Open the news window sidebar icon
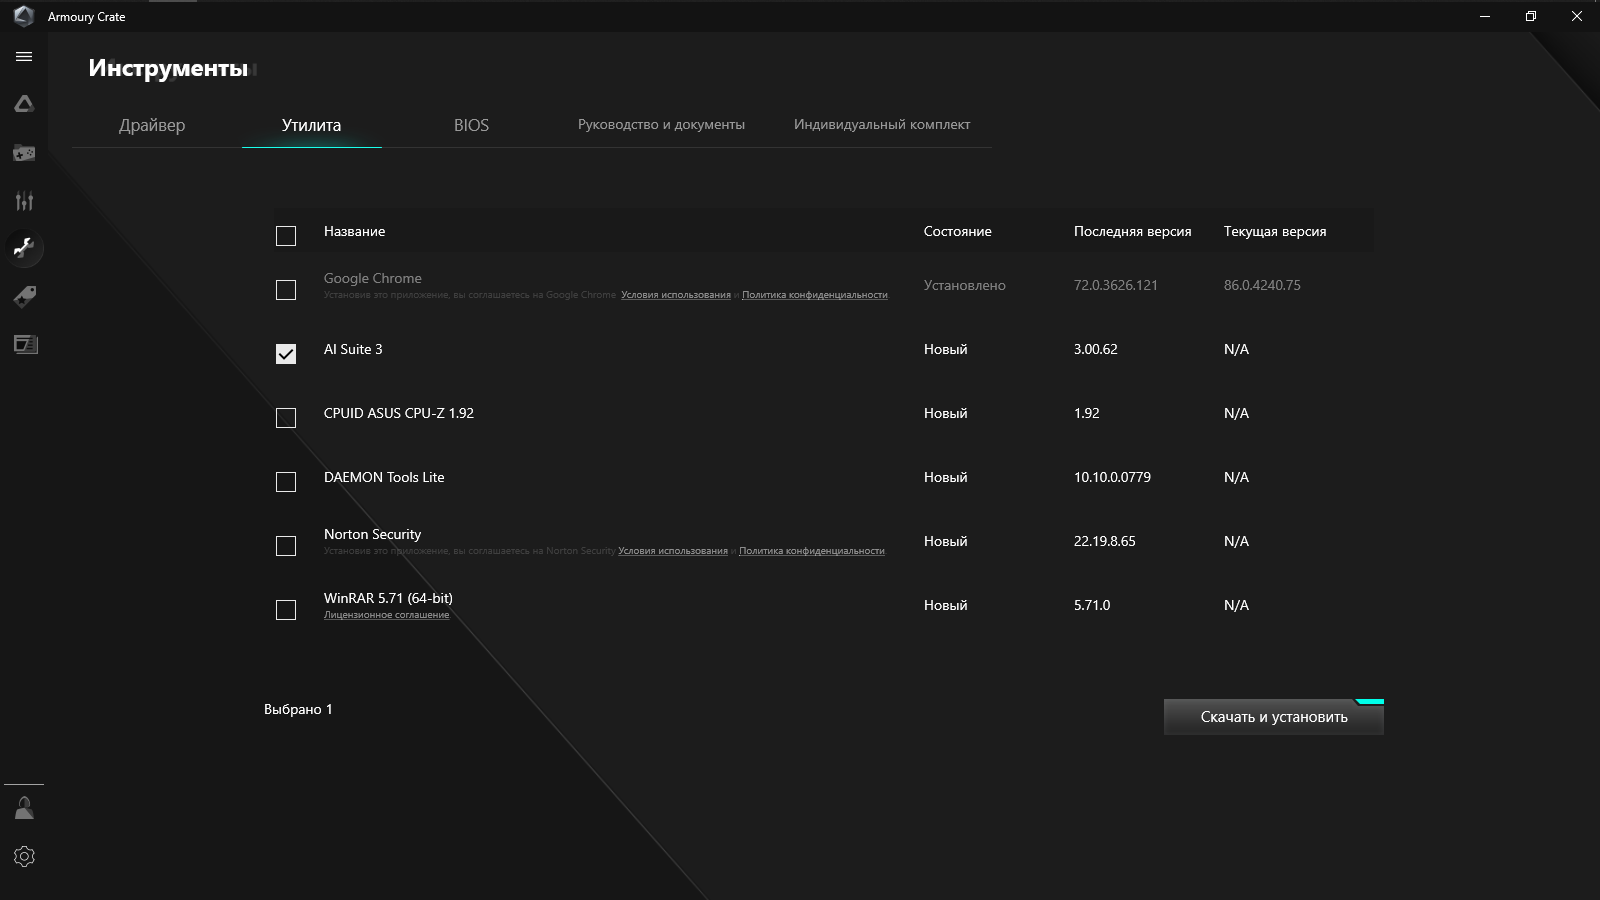The width and height of the screenshot is (1600, 900). click(x=24, y=344)
